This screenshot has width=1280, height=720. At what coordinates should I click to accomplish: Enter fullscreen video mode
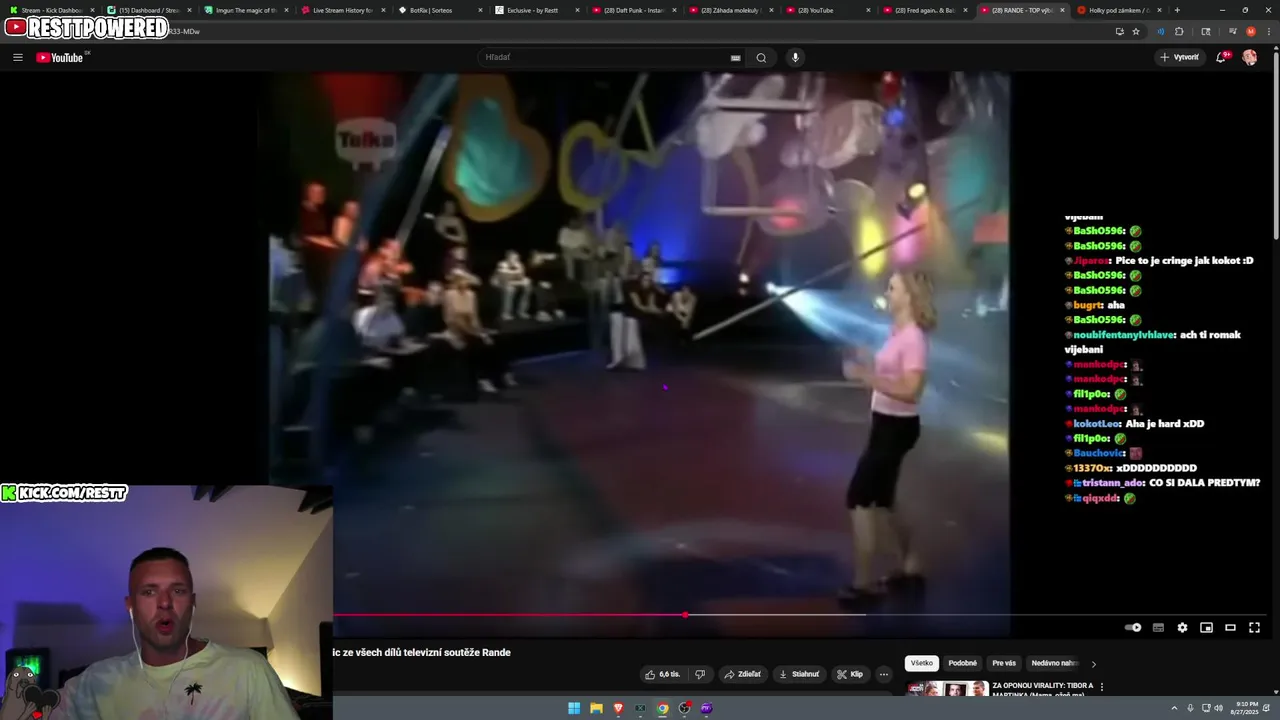(x=1254, y=627)
